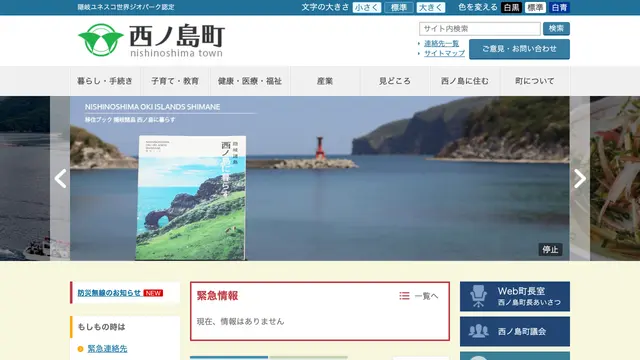Click ご意見・お問い合わせ button

pos(519,49)
